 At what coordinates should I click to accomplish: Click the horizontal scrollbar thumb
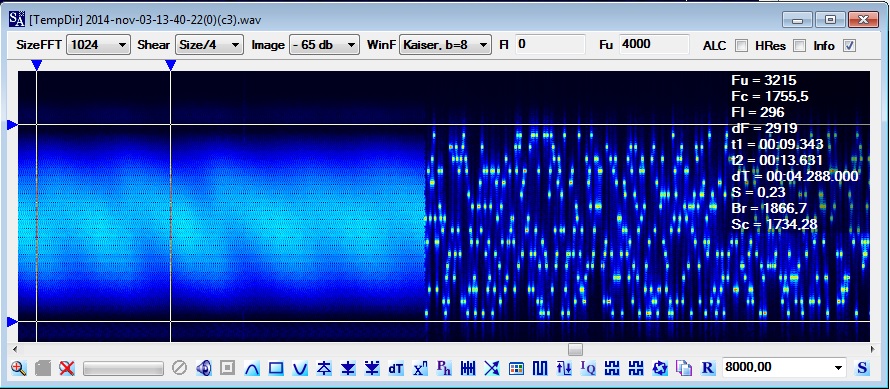pos(576,349)
